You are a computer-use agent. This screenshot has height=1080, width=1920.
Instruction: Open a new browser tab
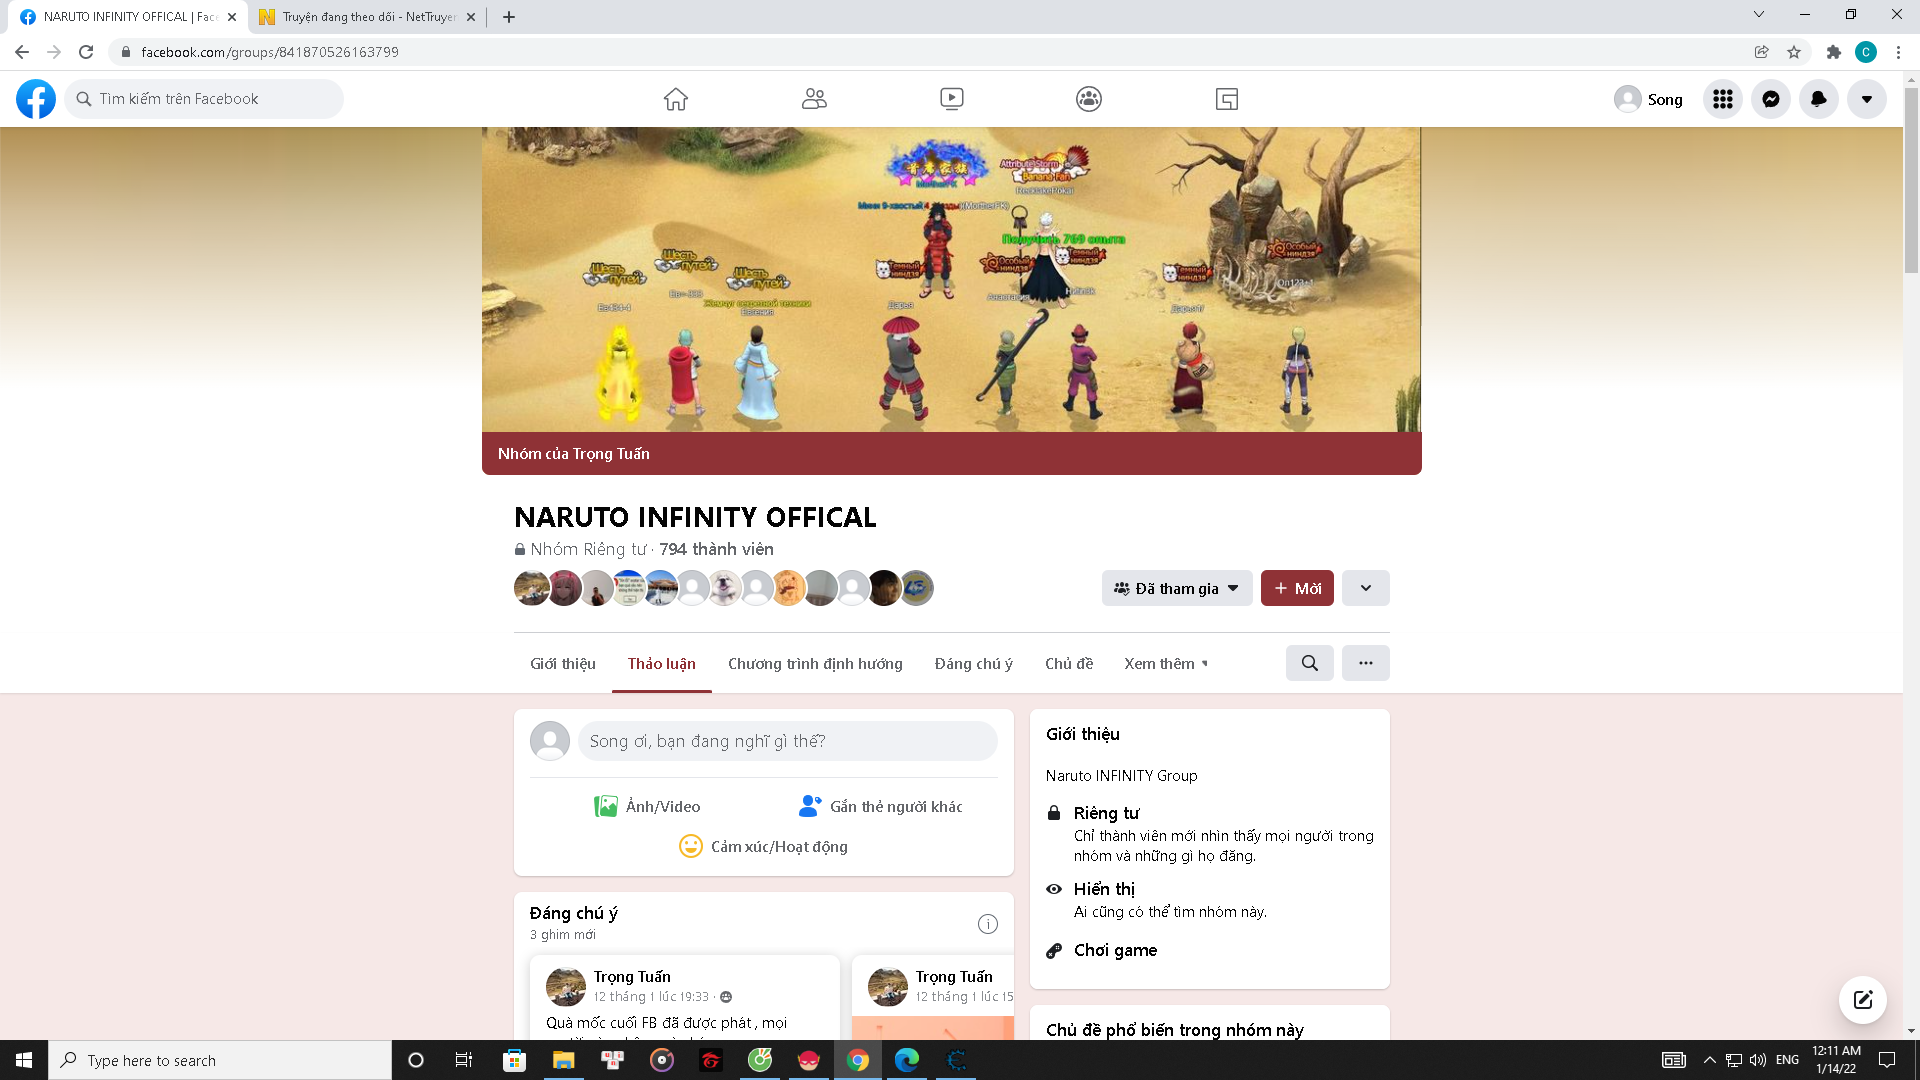pos(509,17)
